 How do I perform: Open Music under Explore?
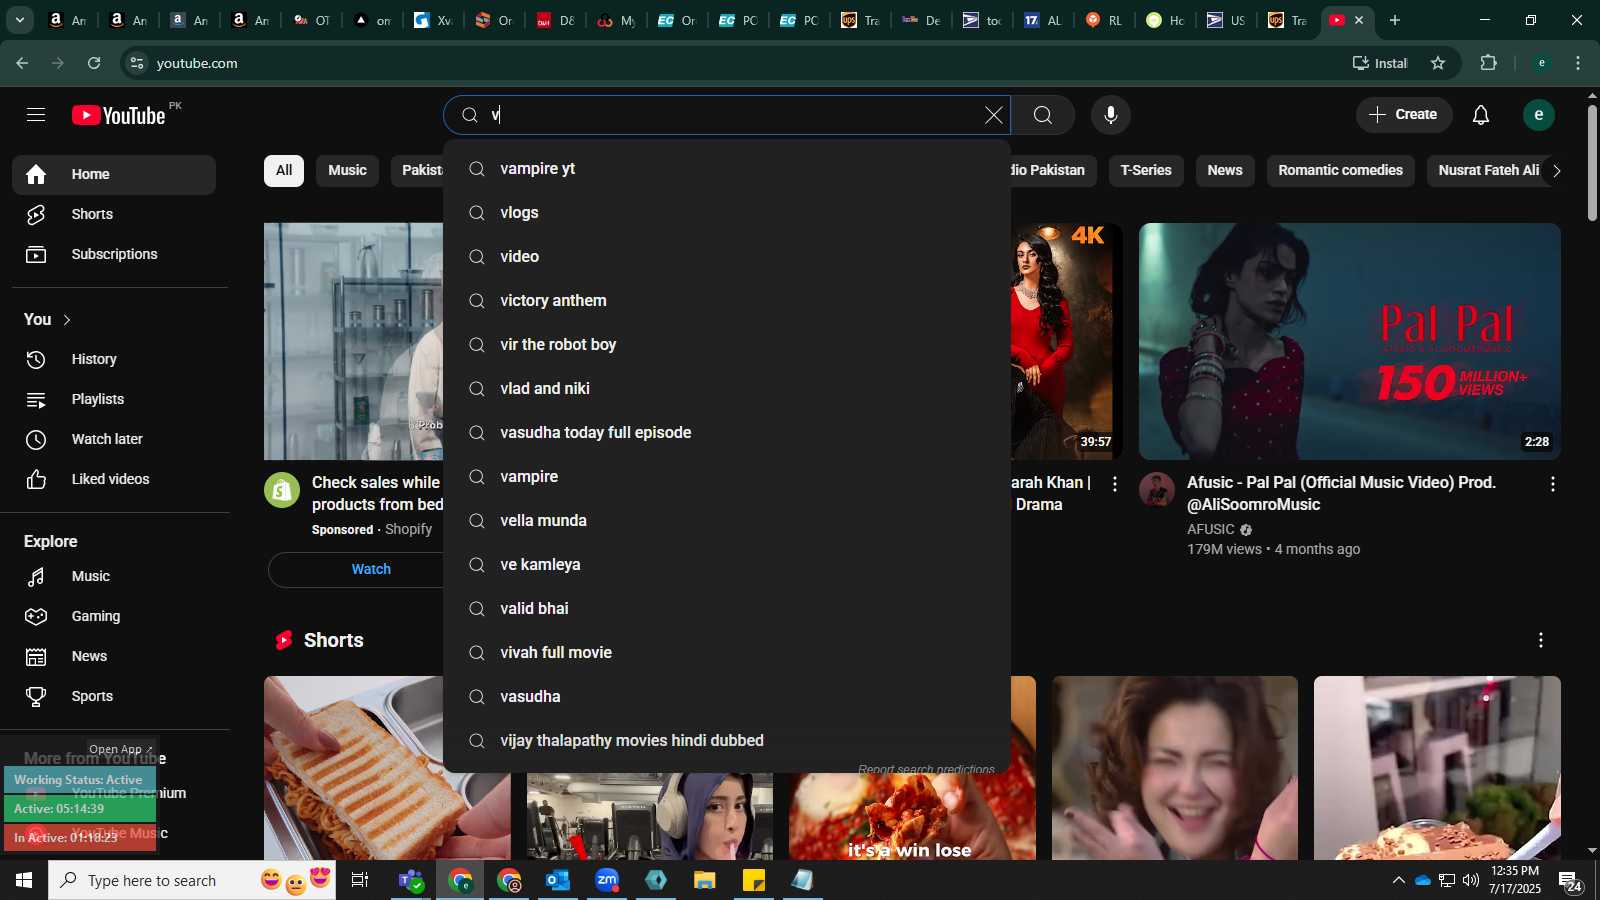[114, 576]
